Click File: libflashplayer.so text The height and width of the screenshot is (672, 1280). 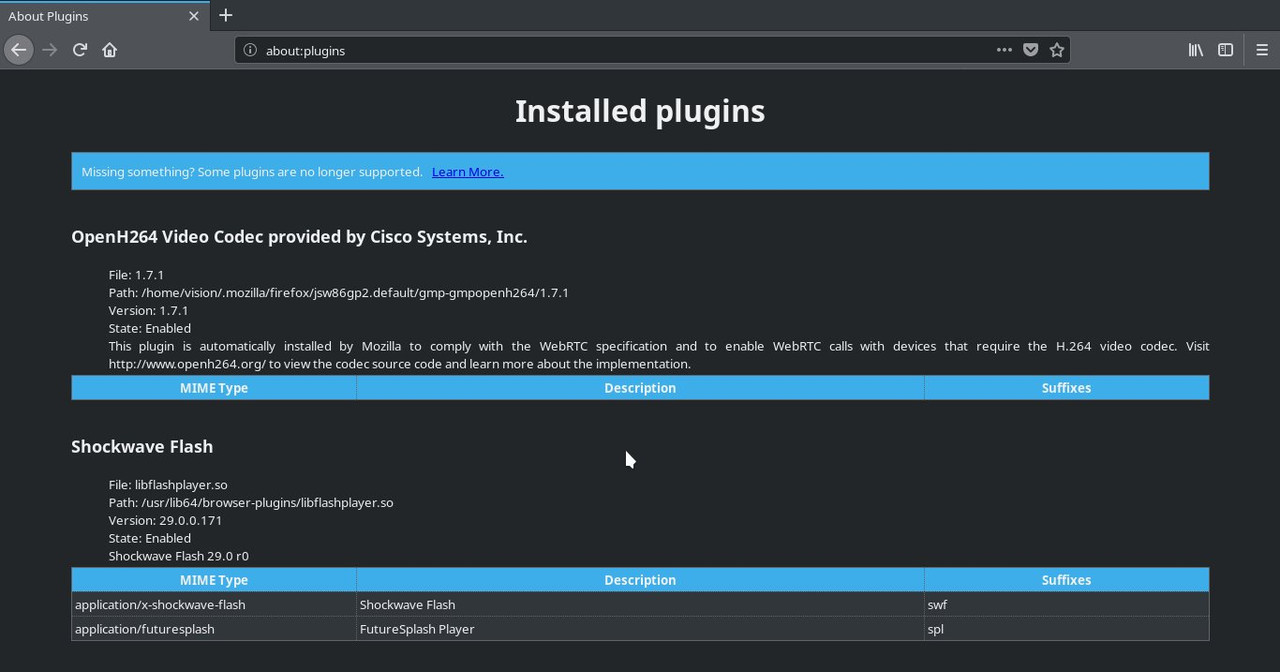click(x=168, y=485)
